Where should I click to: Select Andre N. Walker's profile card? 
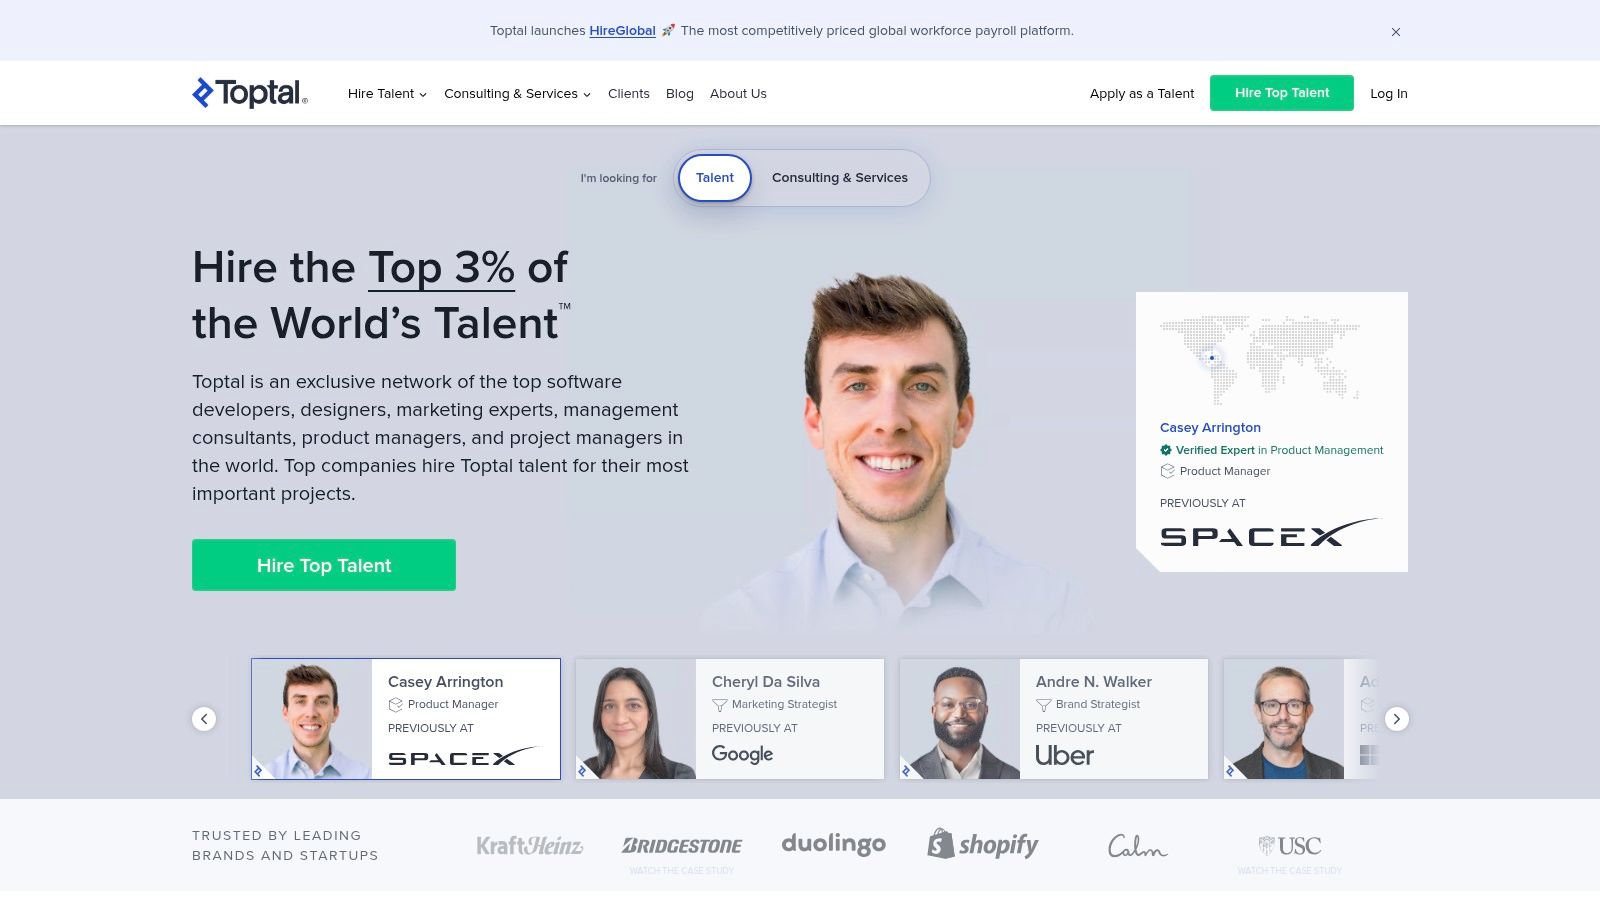[1054, 719]
